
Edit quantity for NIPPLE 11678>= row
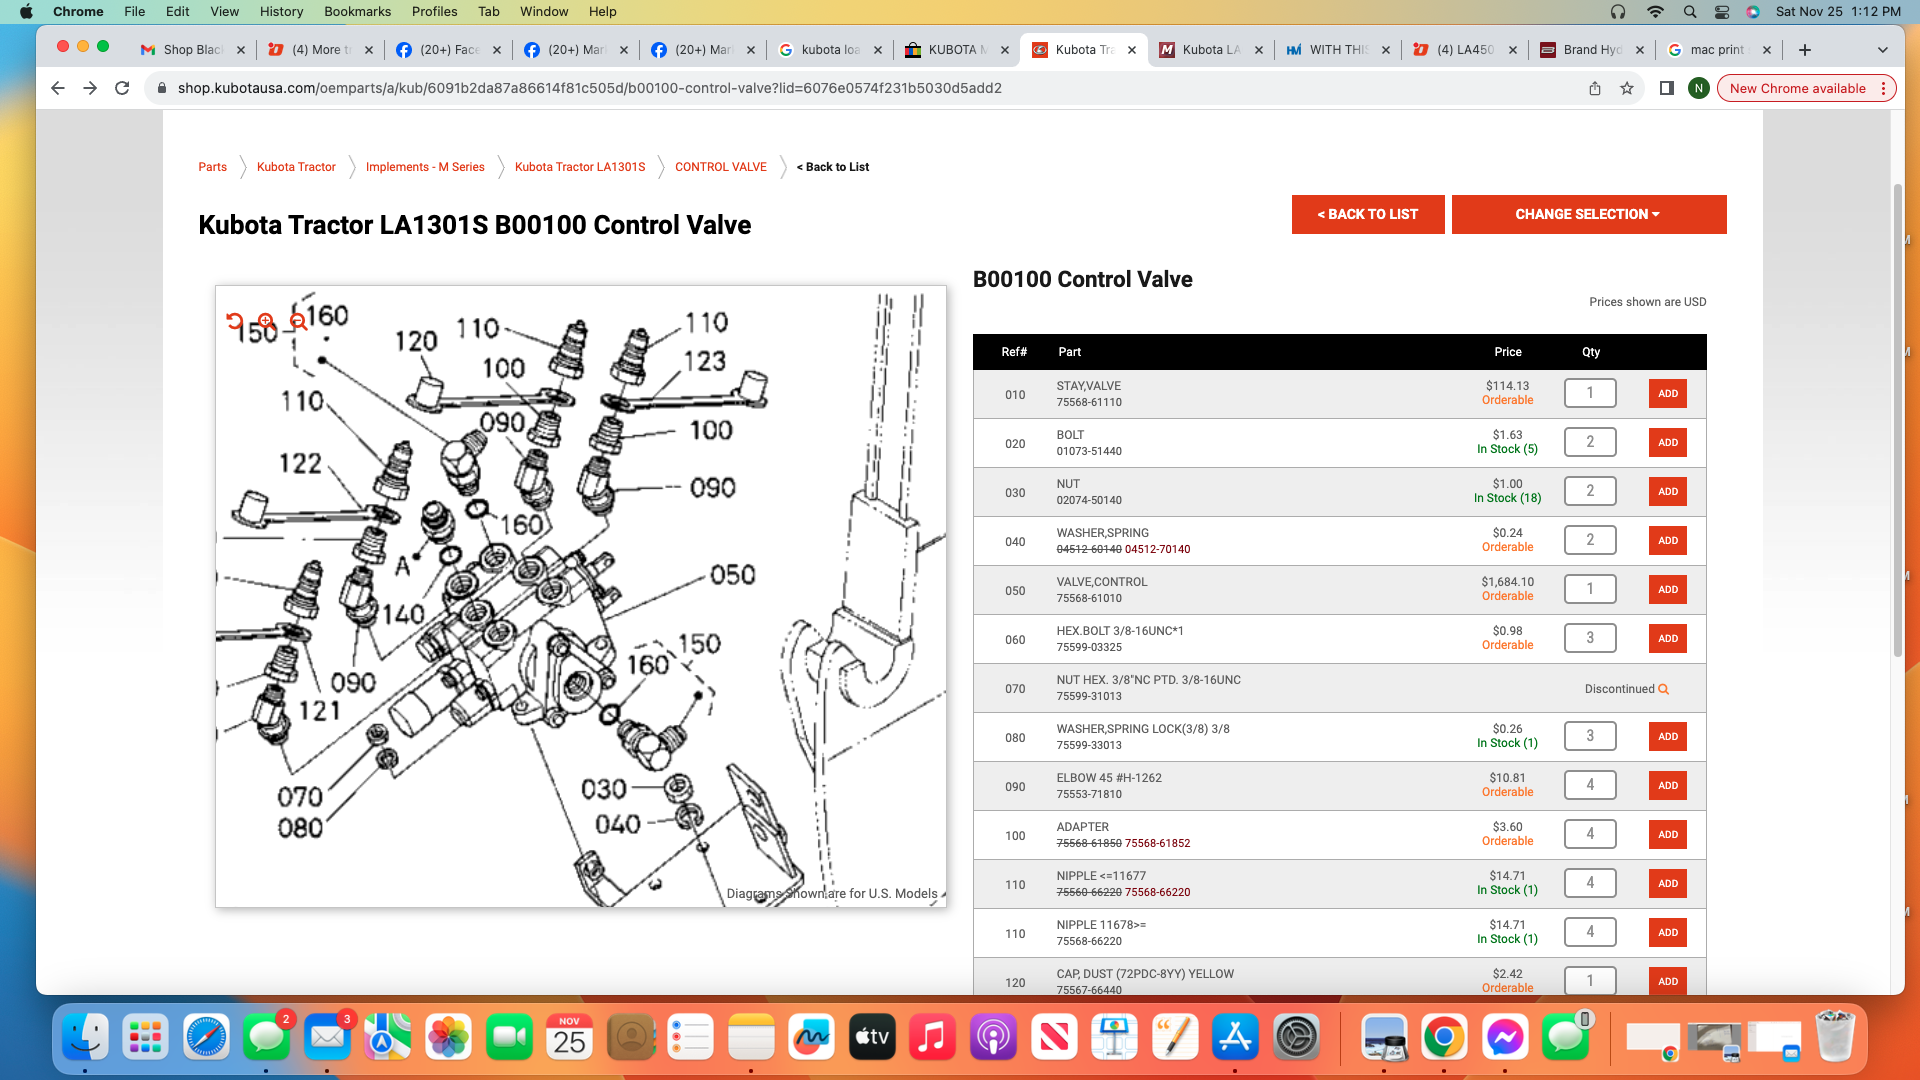point(1590,932)
